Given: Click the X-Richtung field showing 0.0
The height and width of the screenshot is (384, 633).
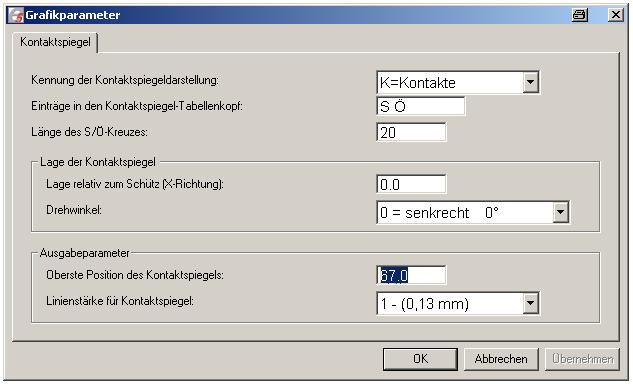Looking at the screenshot, I should (x=411, y=184).
